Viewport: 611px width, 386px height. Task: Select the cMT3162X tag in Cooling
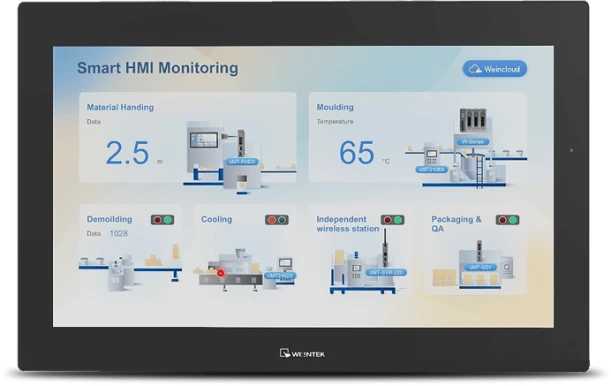coord(280,276)
